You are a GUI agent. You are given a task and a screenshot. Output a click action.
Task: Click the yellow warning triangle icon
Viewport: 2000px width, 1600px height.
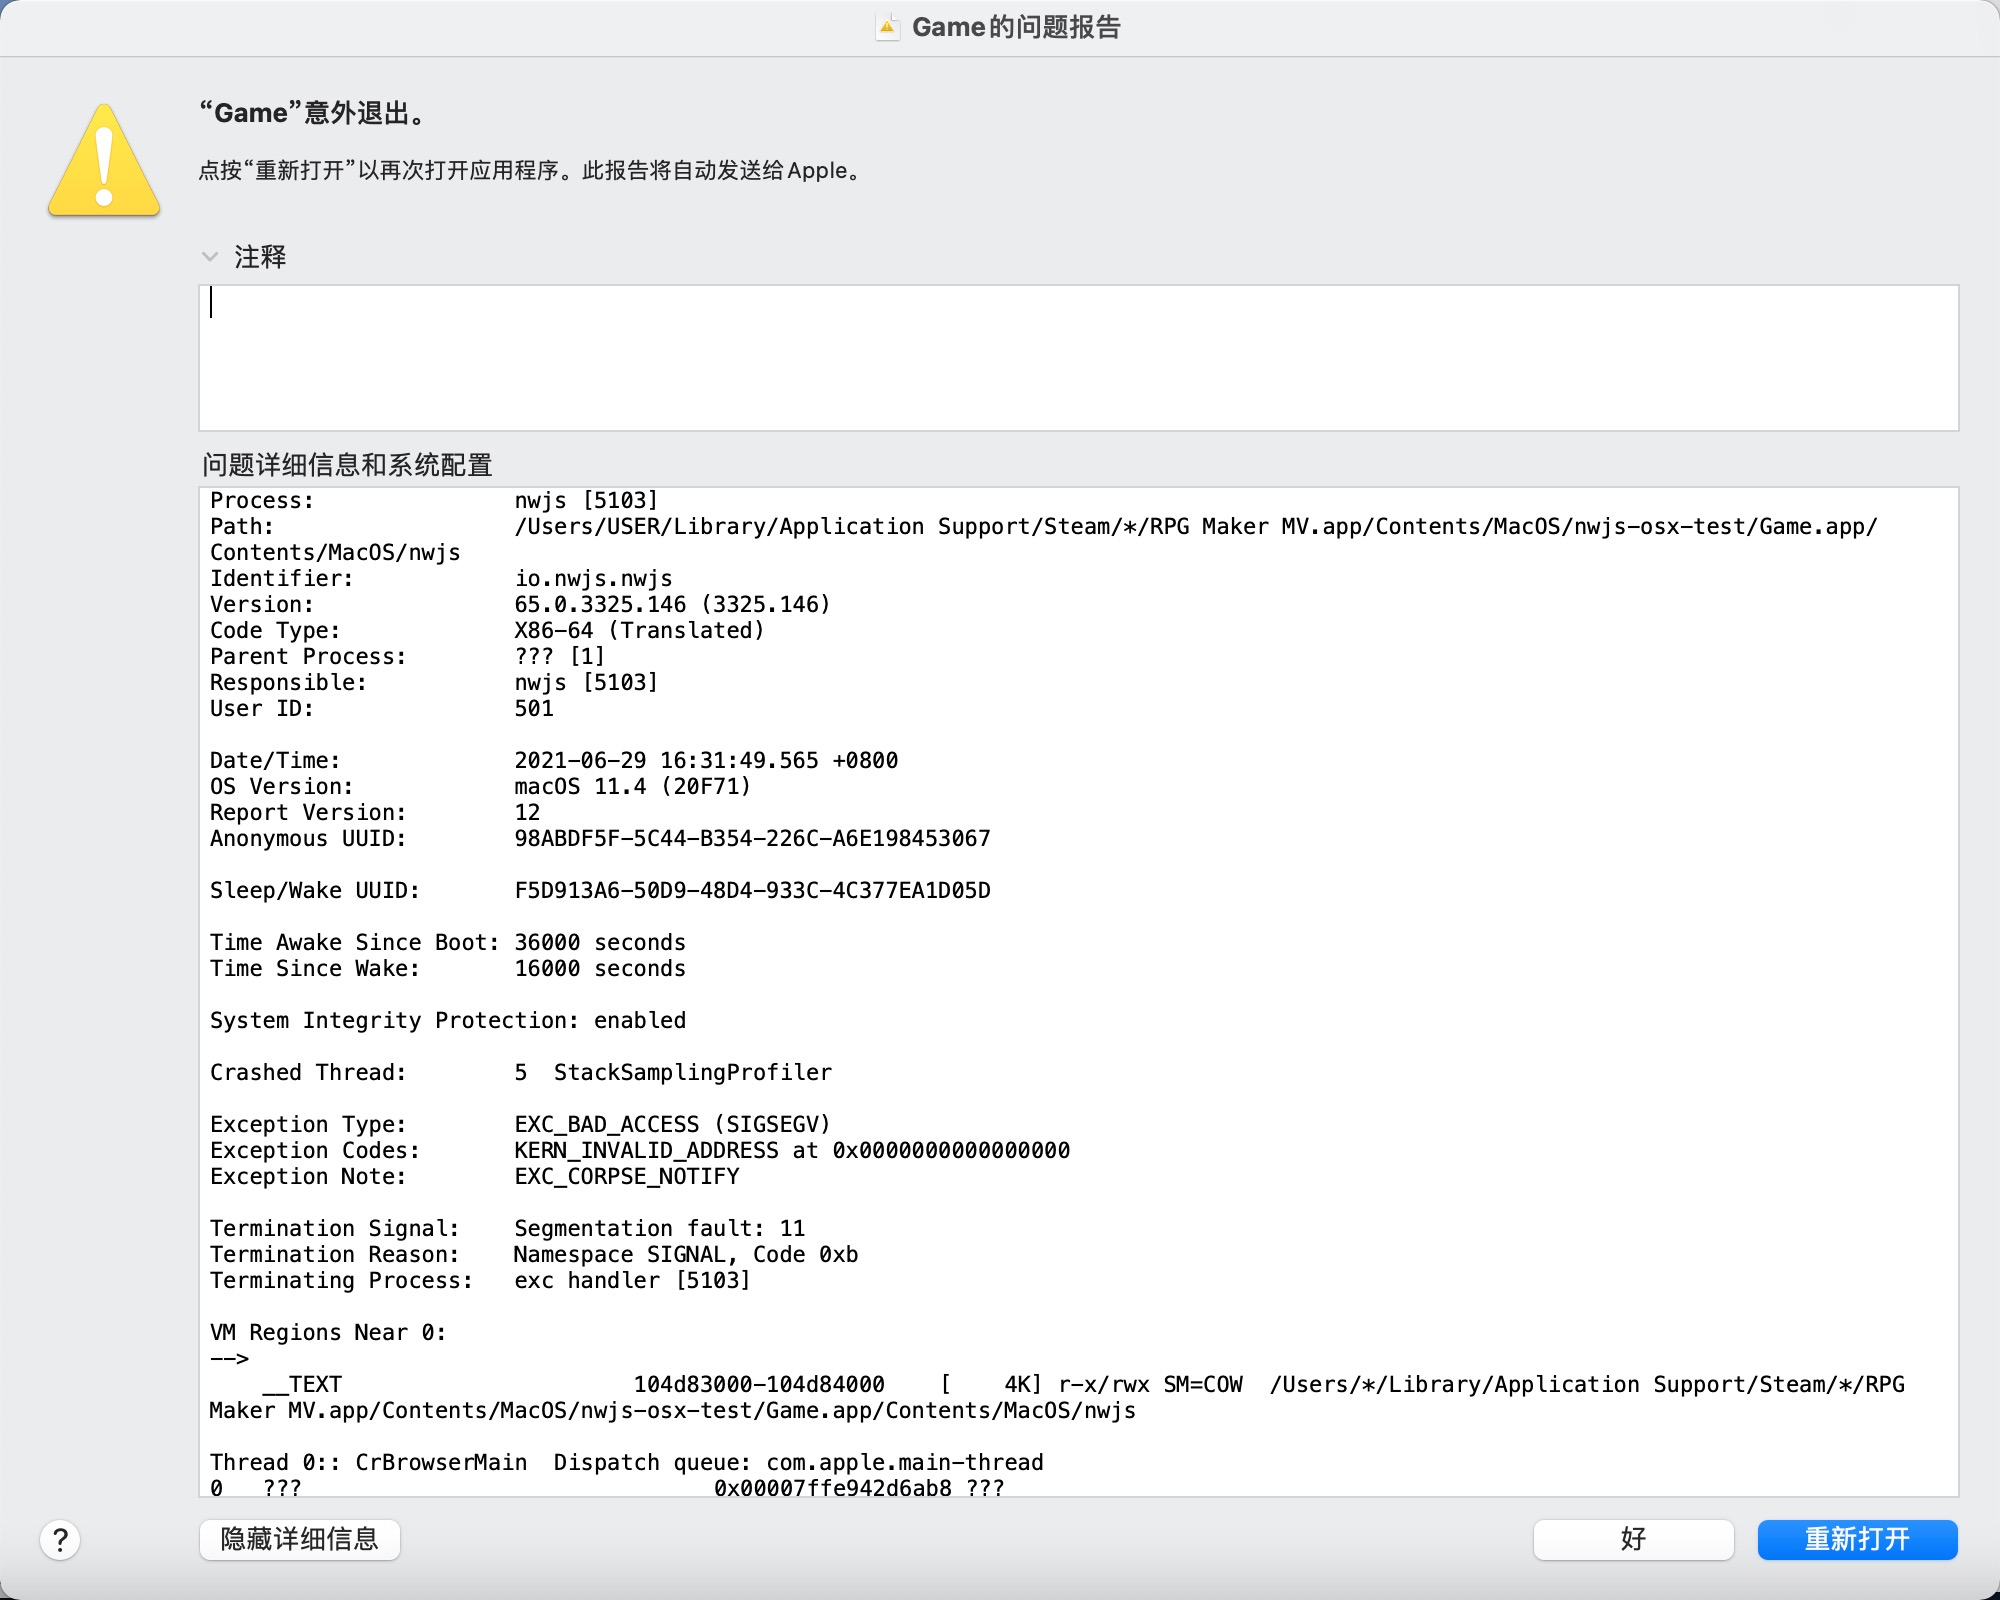click(x=104, y=160)
